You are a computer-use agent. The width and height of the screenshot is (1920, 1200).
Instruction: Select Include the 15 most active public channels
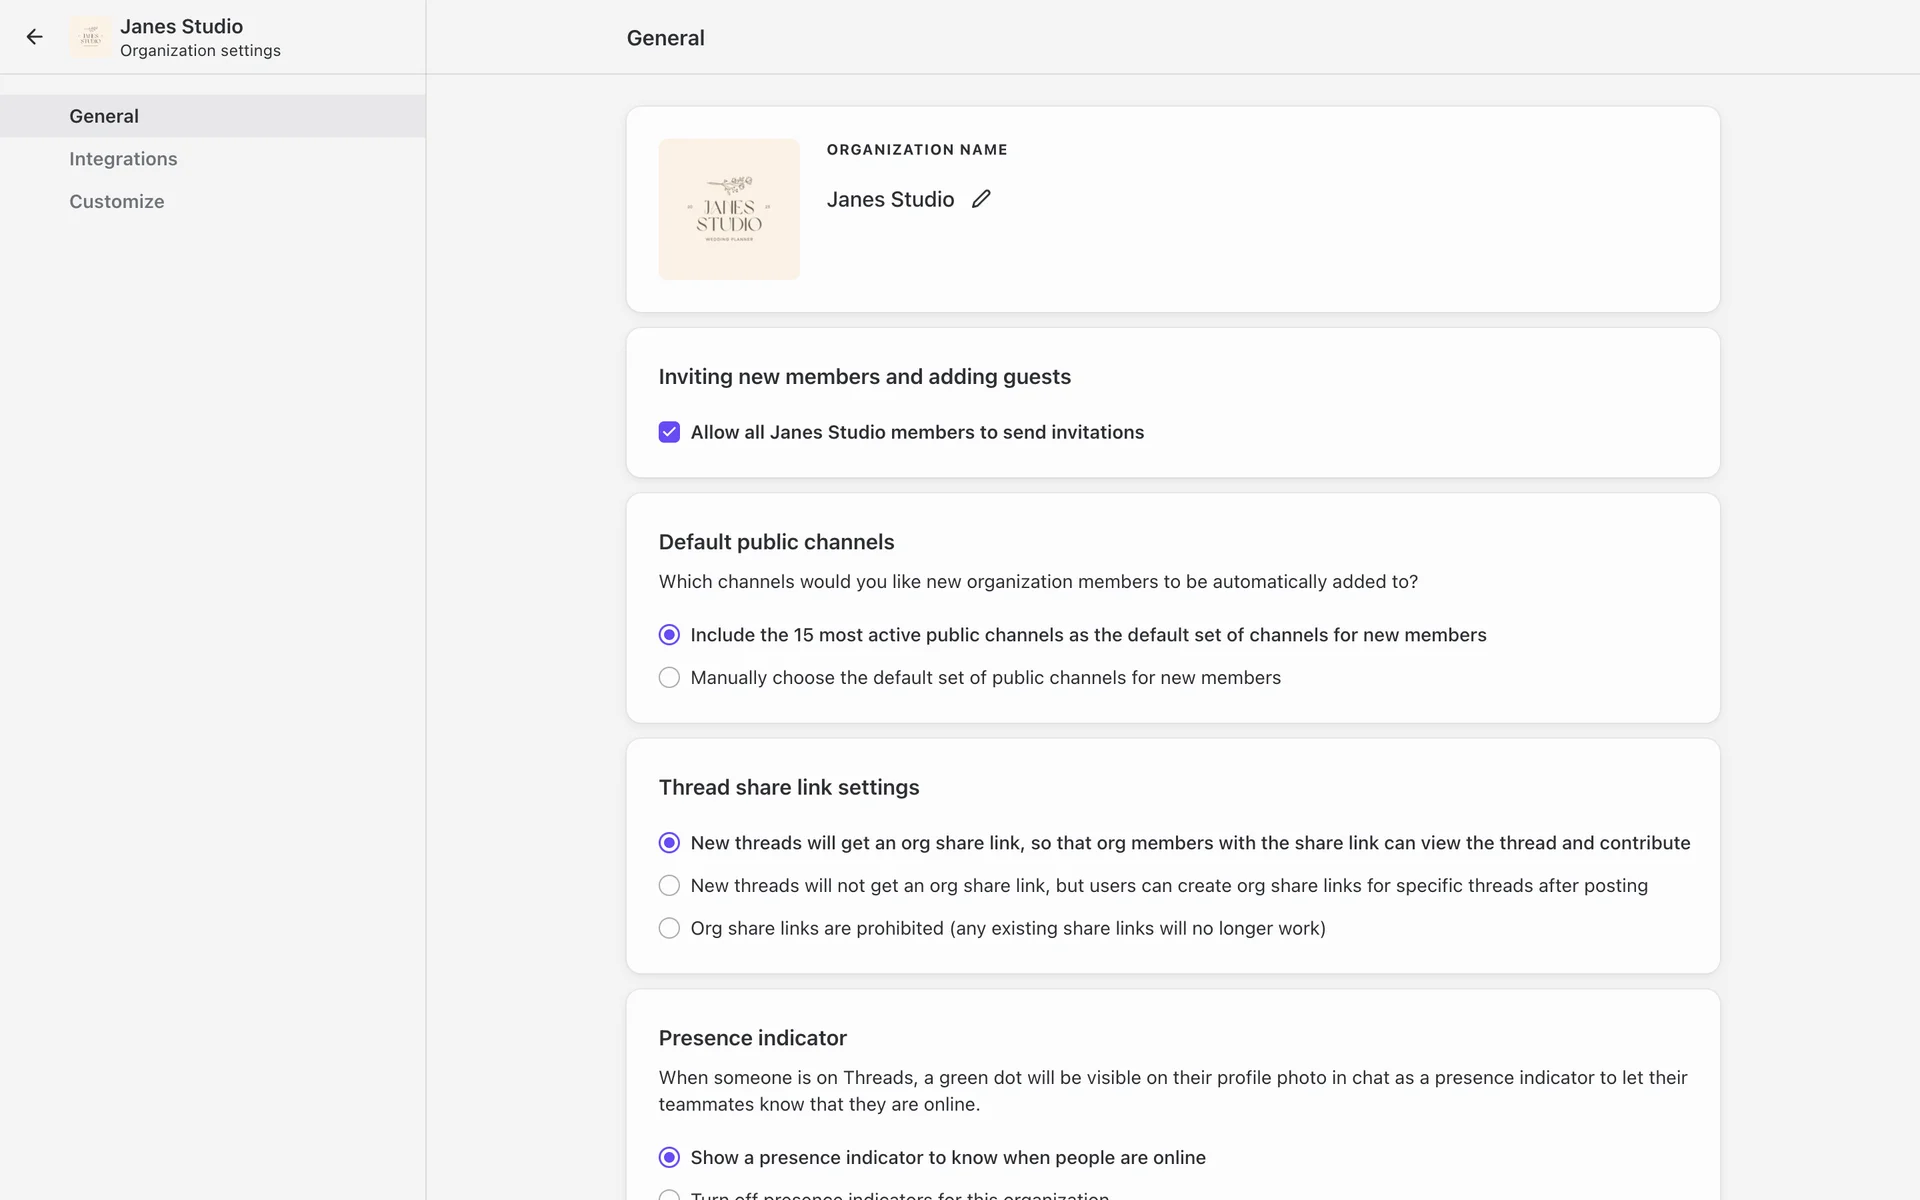(x=669, y=635)
